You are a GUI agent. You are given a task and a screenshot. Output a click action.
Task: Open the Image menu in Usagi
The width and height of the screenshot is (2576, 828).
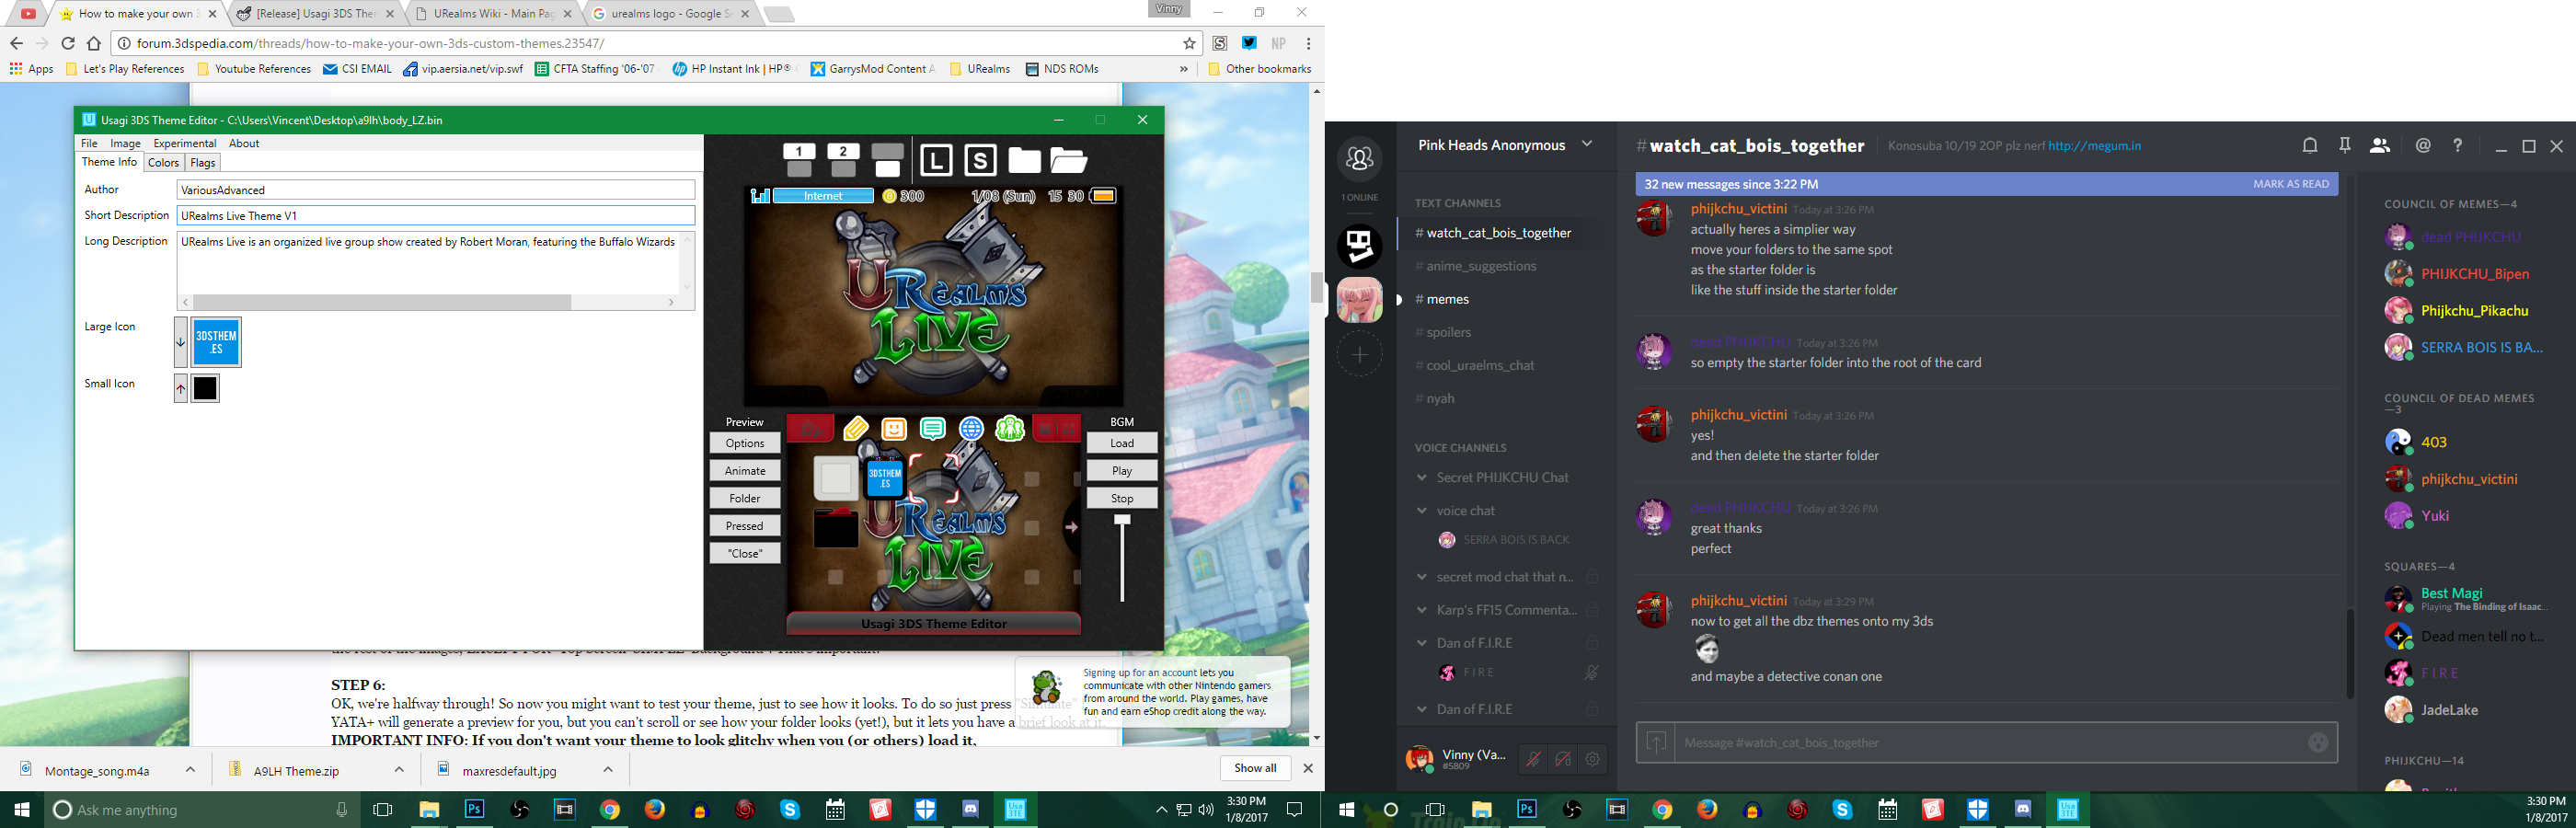[125, 143]
